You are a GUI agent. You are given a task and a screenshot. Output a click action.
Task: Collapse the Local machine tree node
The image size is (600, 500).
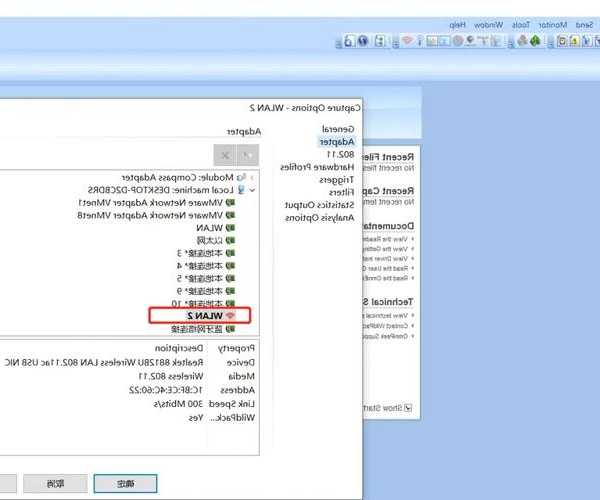pyautogui.click(x=252, y=189)
